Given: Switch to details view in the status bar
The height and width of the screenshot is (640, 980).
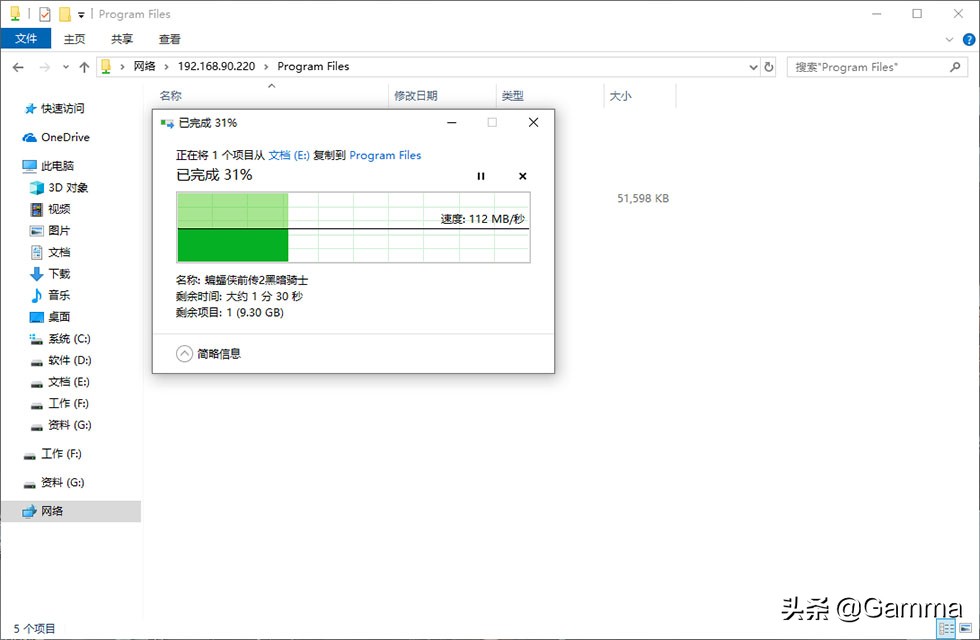Looking at the screenshot, I should pos(946,629).
